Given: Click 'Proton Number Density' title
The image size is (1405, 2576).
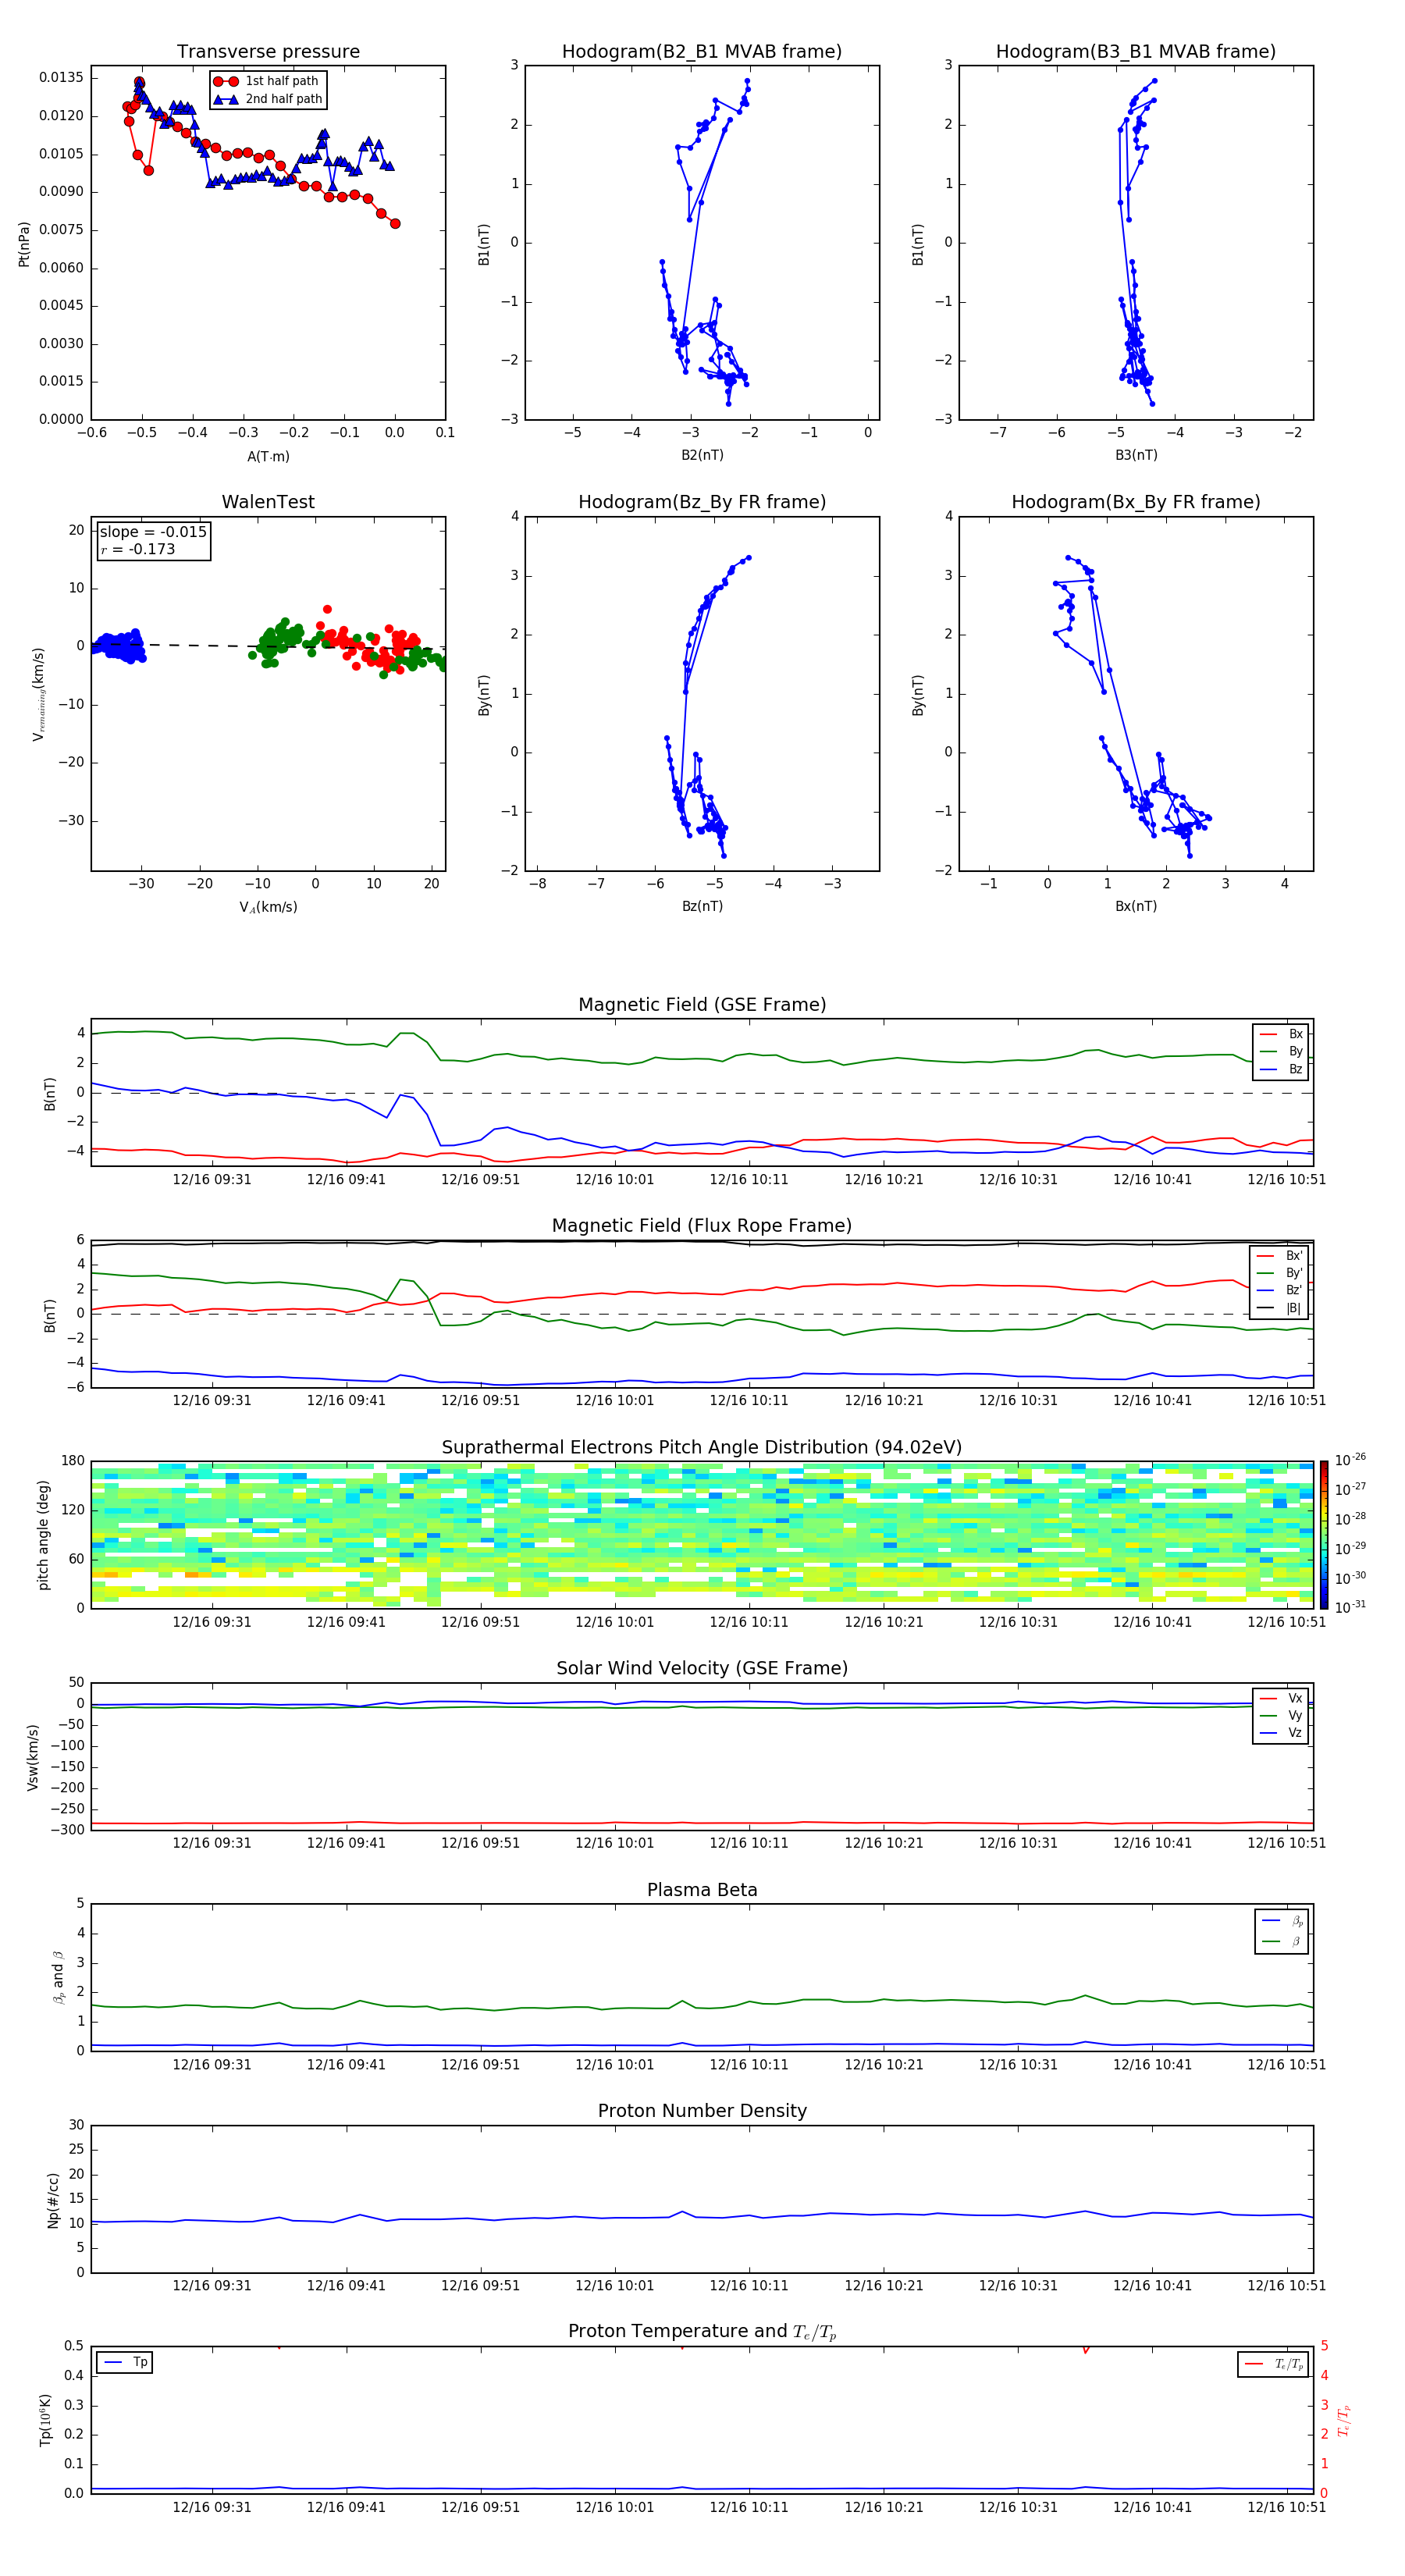Looking at the screenshot, I should tap(702, 2112).
